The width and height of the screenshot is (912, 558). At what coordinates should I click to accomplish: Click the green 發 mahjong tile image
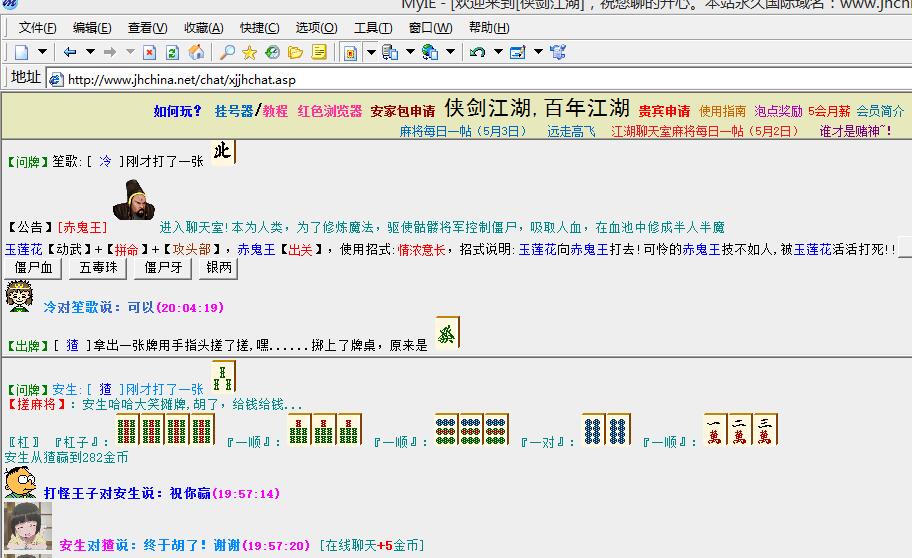[447, 332]
